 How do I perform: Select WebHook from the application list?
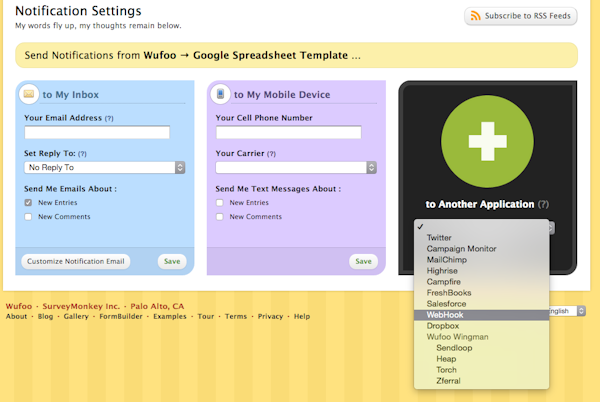click(x=481, y=315)
